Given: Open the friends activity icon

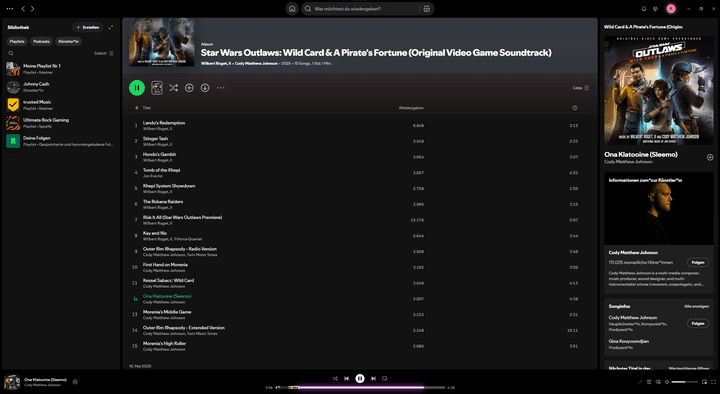Looking at the screenshot, I should (x=655, y=9).
